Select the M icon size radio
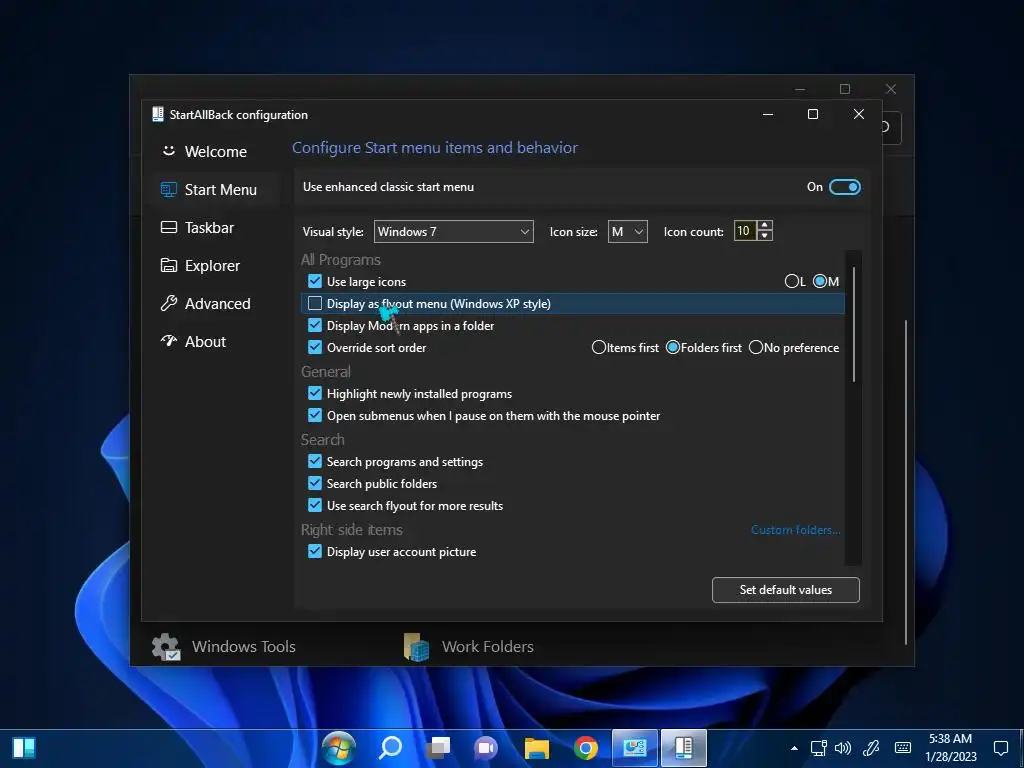The width and height of the screenshot is (1024, 768). (820, 281)
